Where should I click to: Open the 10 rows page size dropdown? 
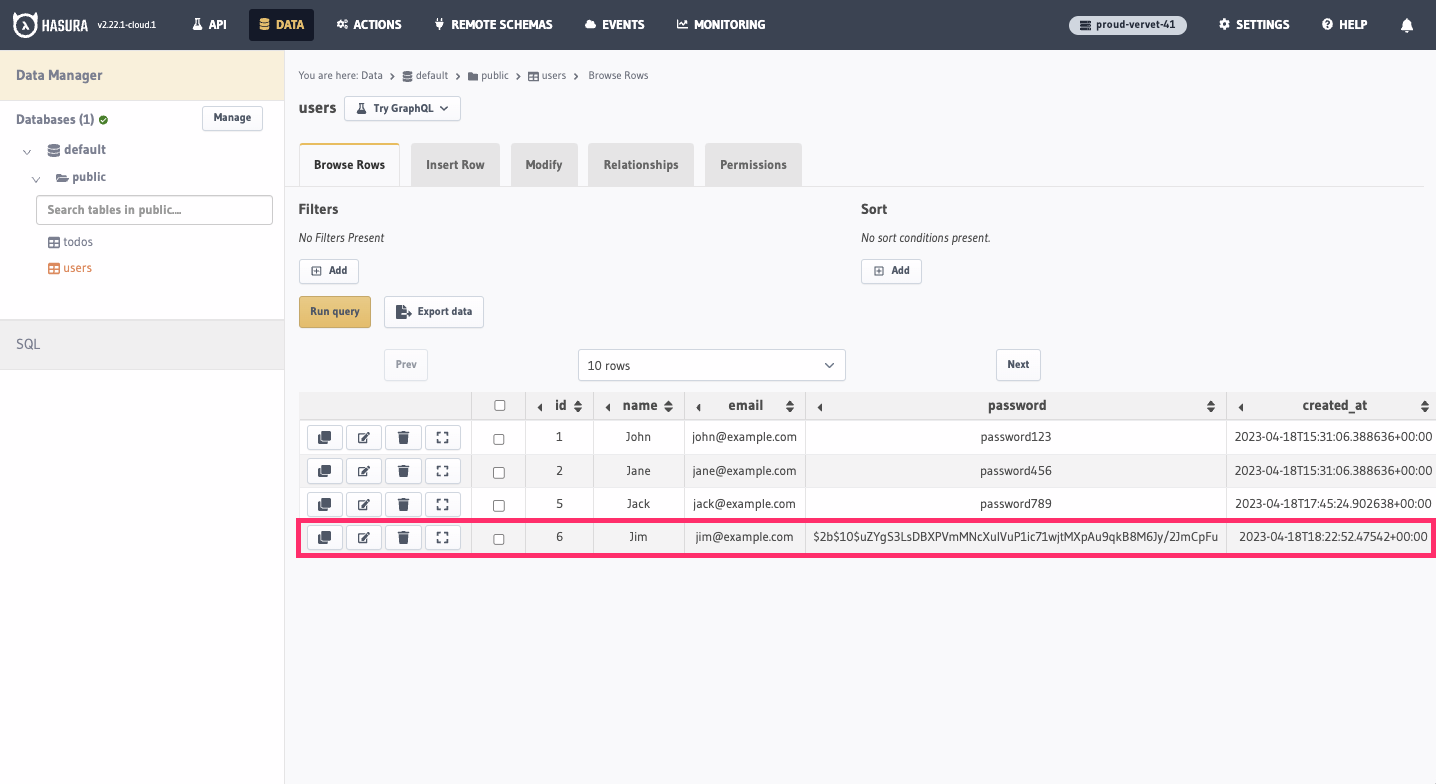click(711, 365)
